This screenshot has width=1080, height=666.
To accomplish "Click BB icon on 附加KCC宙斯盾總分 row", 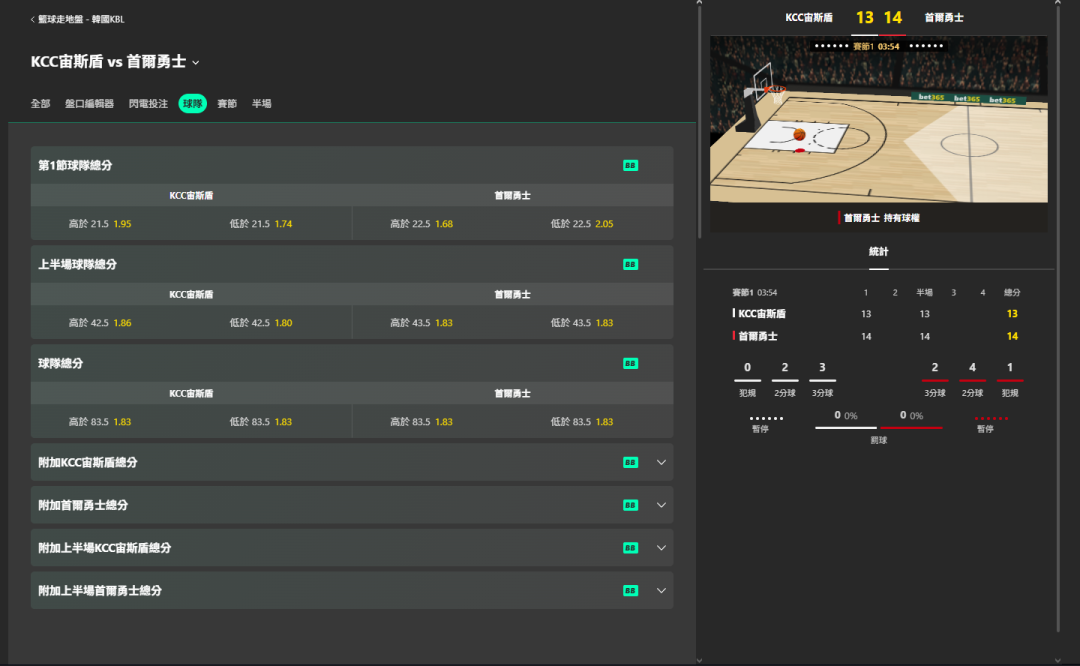I will pyautogui.click(x=630, y=463).
